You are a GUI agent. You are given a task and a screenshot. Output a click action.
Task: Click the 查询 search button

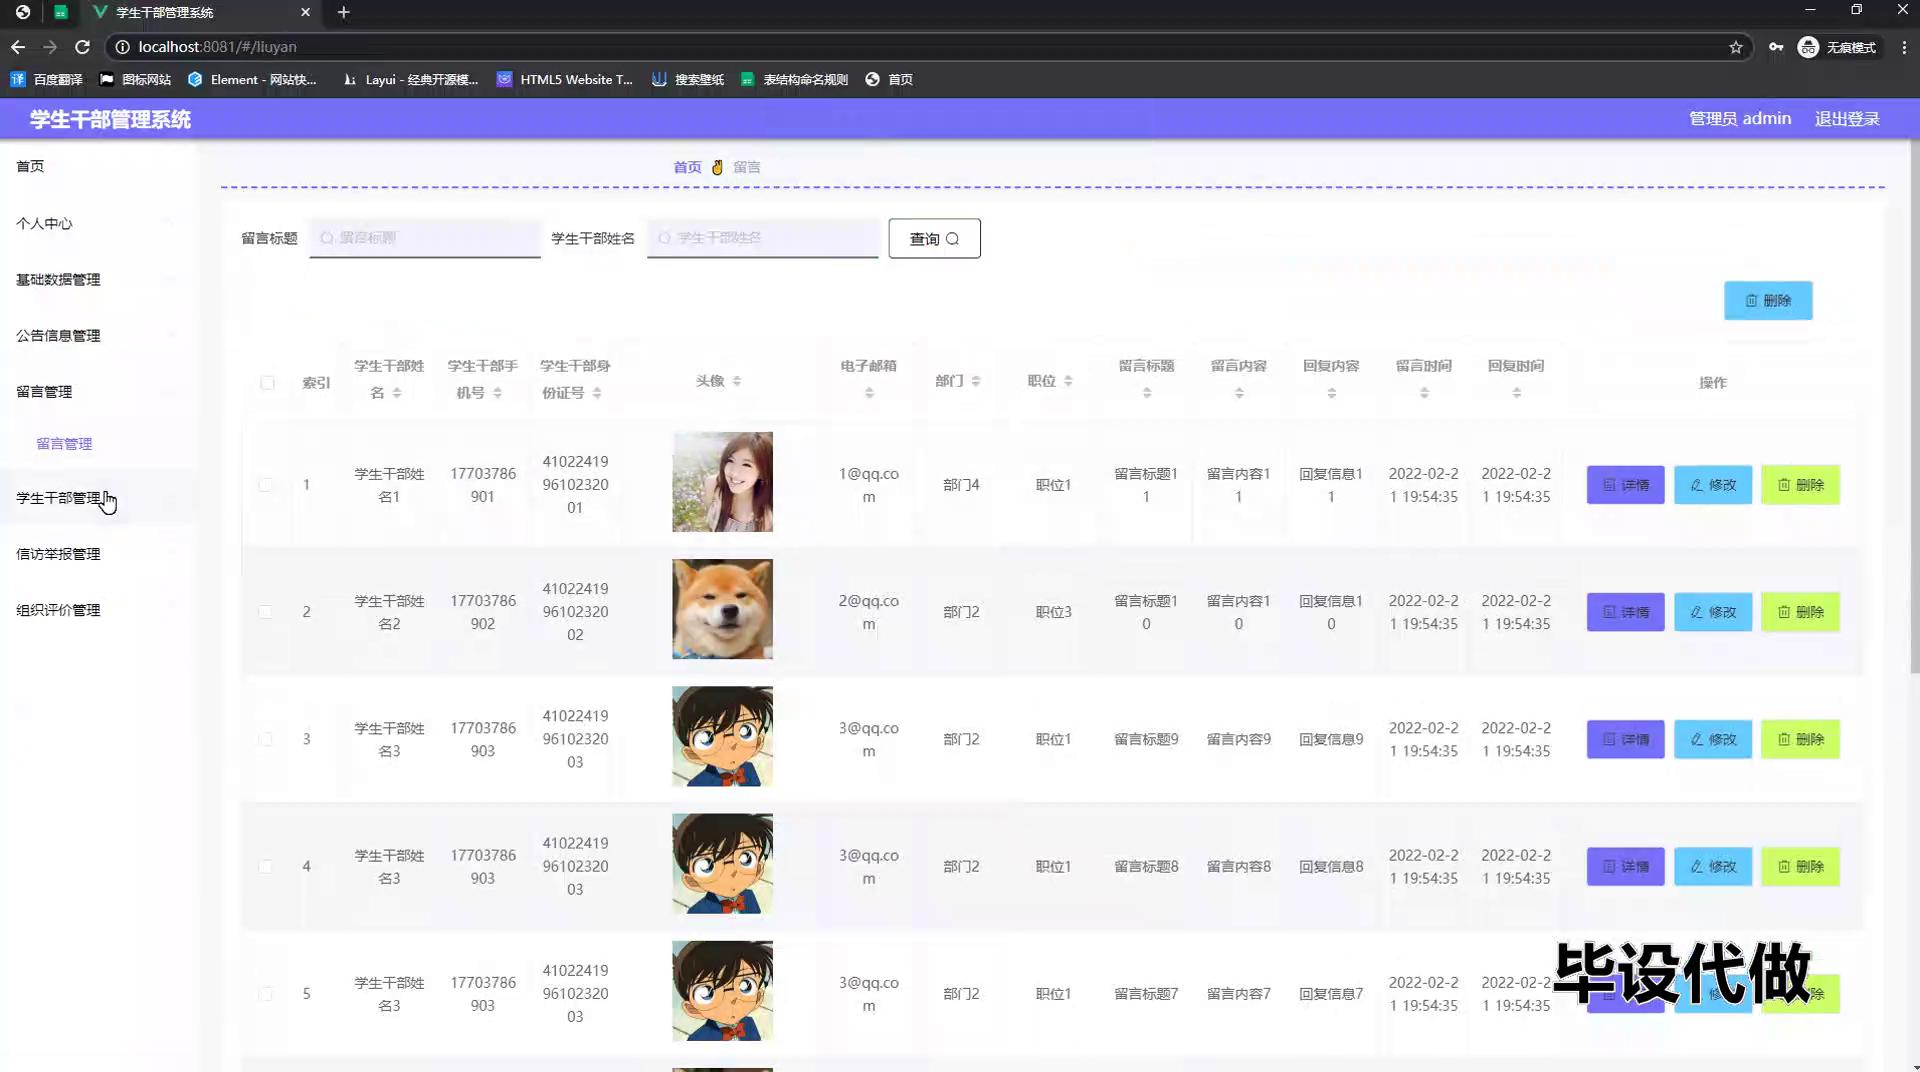pos(934,239)
